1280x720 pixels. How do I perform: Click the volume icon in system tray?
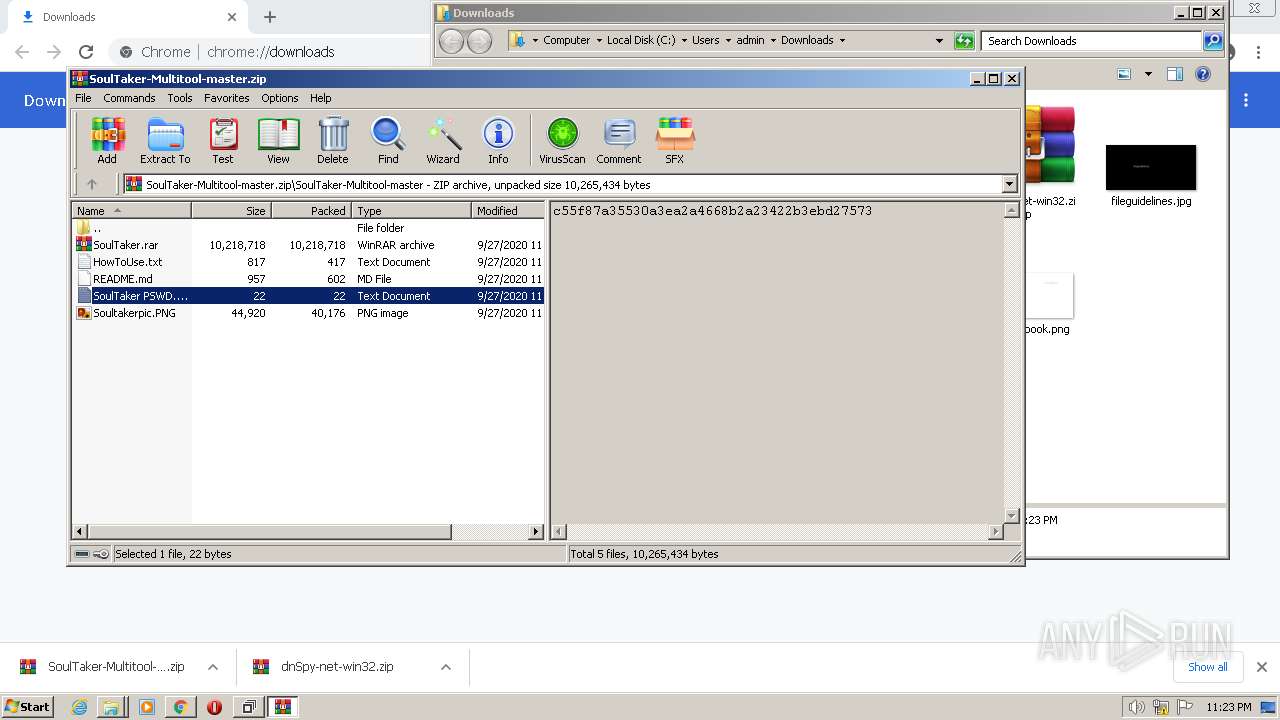click(x=1137, y=707)
